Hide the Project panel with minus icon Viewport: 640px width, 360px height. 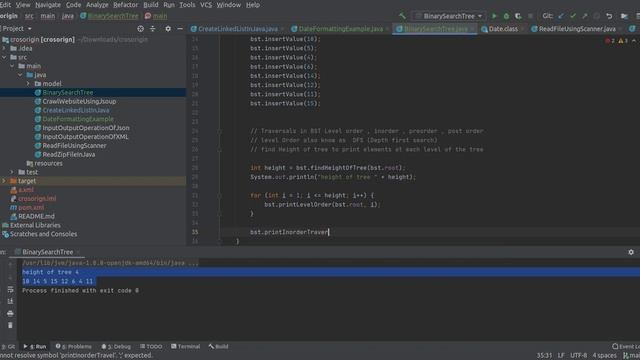[180, 29]
